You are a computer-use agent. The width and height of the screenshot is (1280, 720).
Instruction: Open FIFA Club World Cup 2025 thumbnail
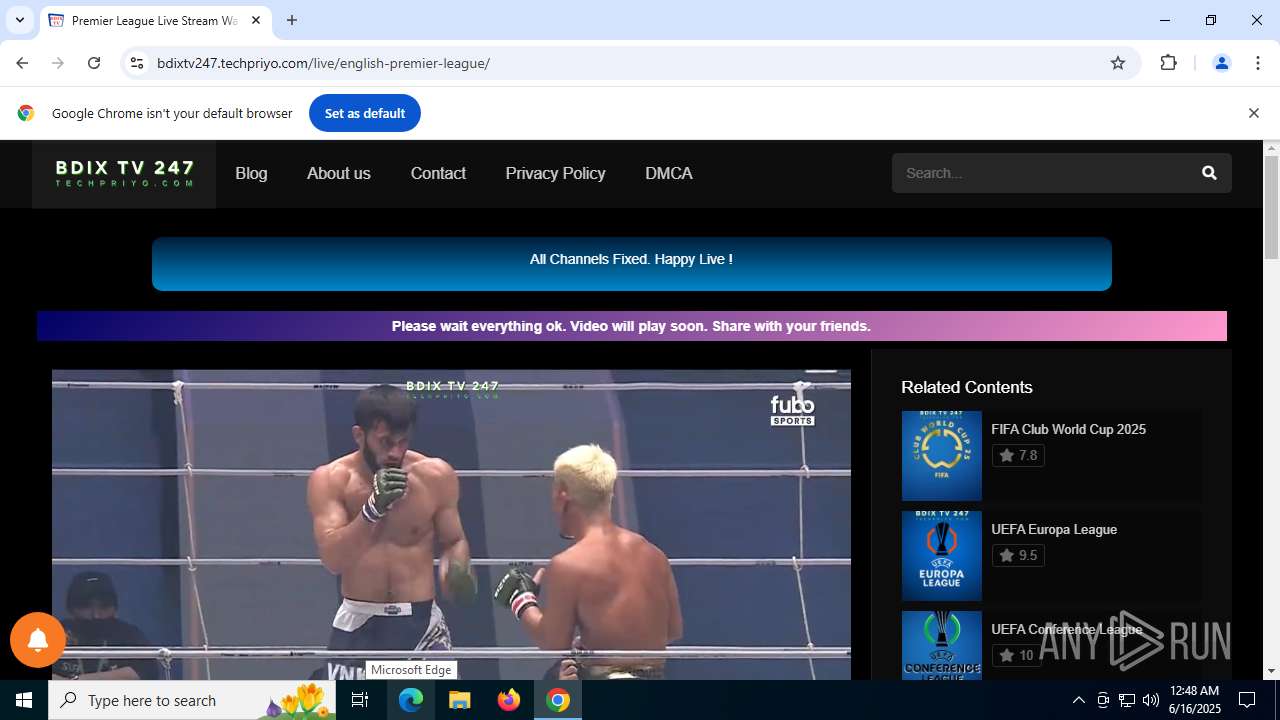[x=941, y=456]
